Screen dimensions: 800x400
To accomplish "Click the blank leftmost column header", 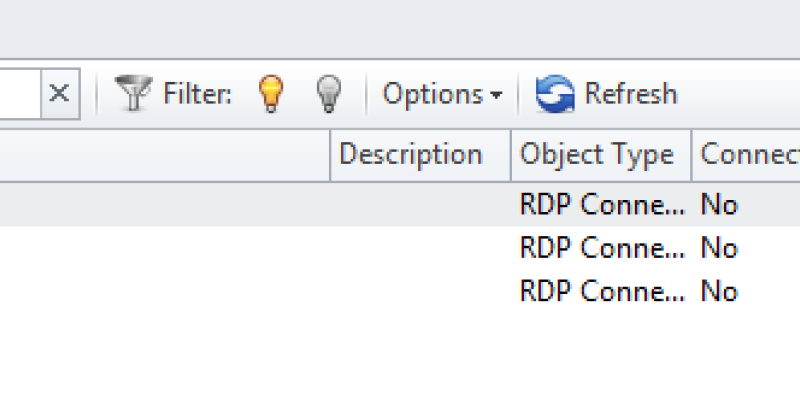I will [165, 155].
